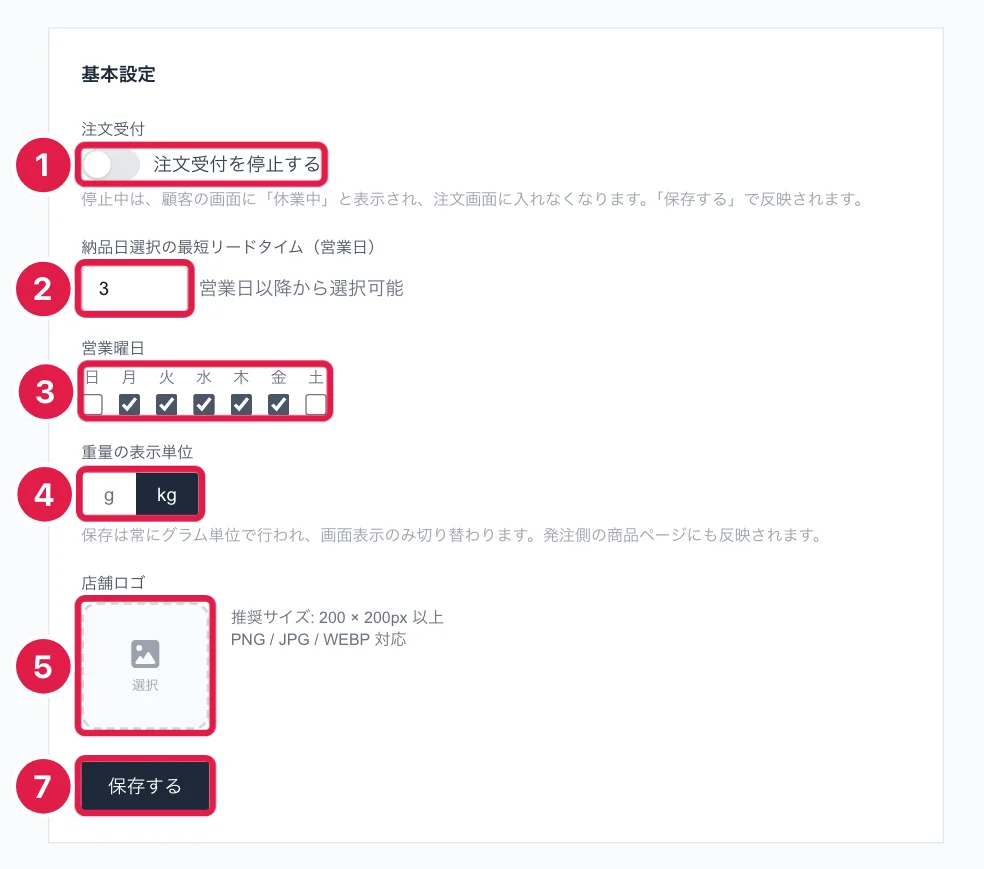Screen dimensions: 984x869
Task: Toggle the 注文受付を停止する switch
Action: (x=111, y=165)
